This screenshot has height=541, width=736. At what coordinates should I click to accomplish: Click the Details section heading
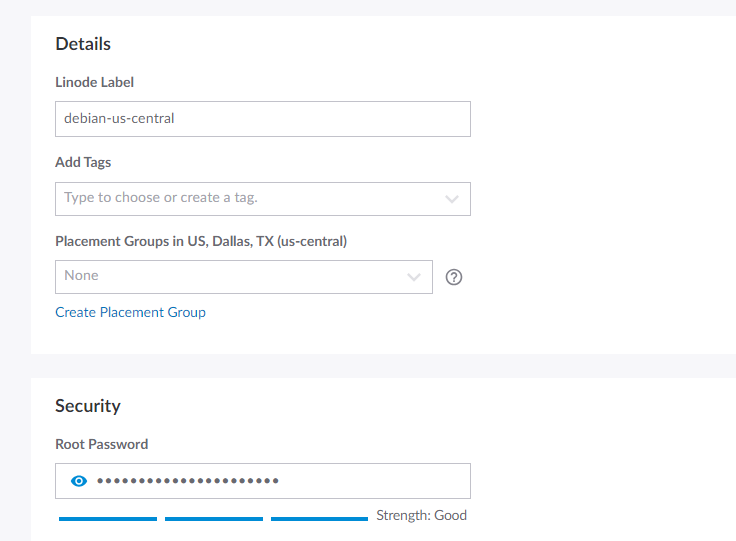[83, 44]
